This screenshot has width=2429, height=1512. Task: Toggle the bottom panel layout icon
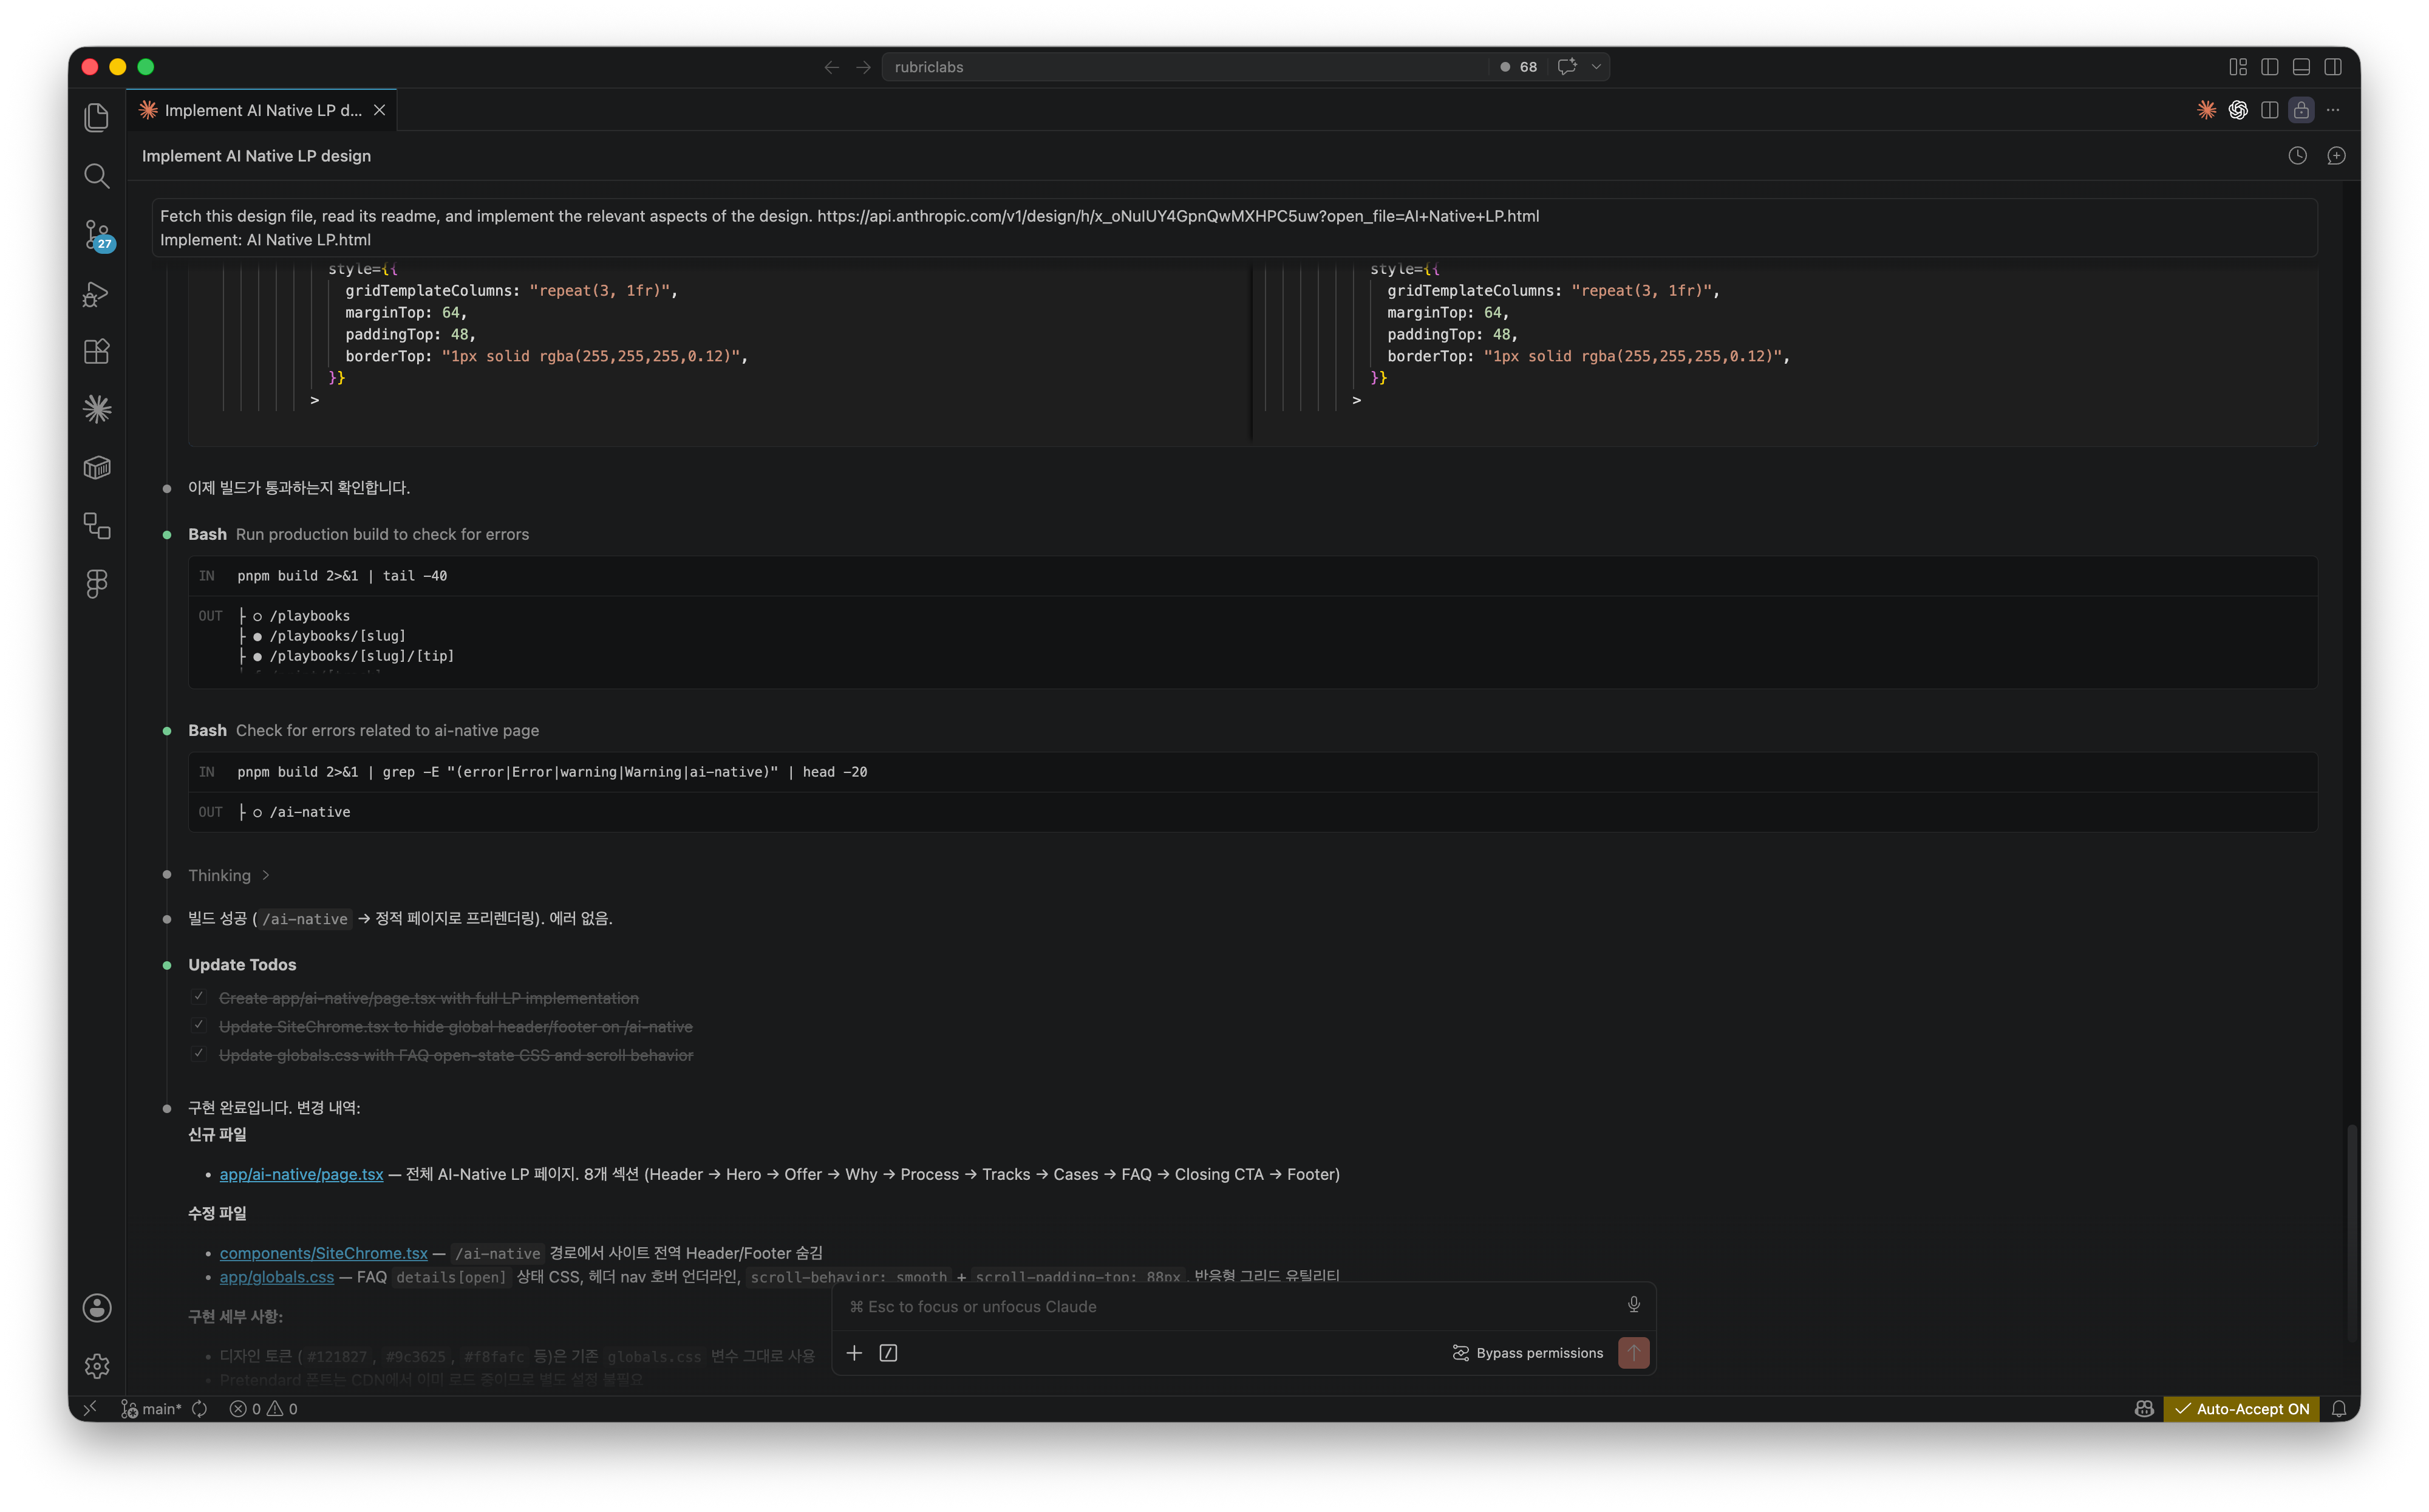[2301, 67]
